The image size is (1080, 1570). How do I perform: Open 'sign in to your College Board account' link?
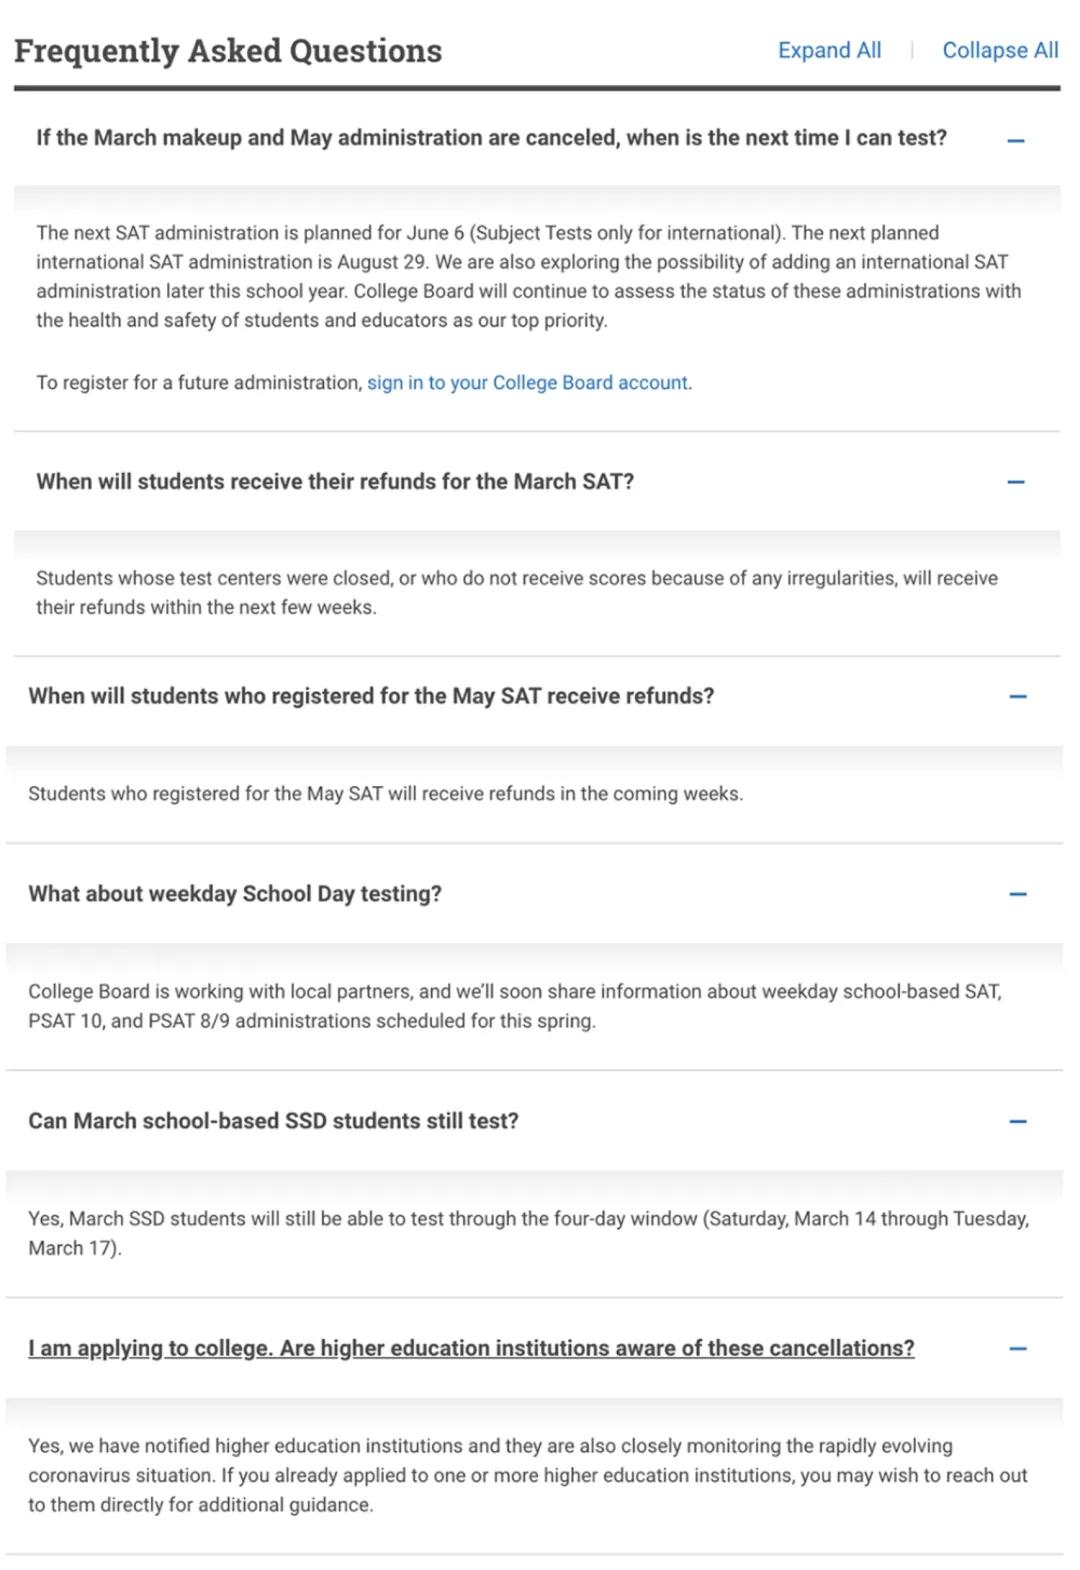pos(528,383)
